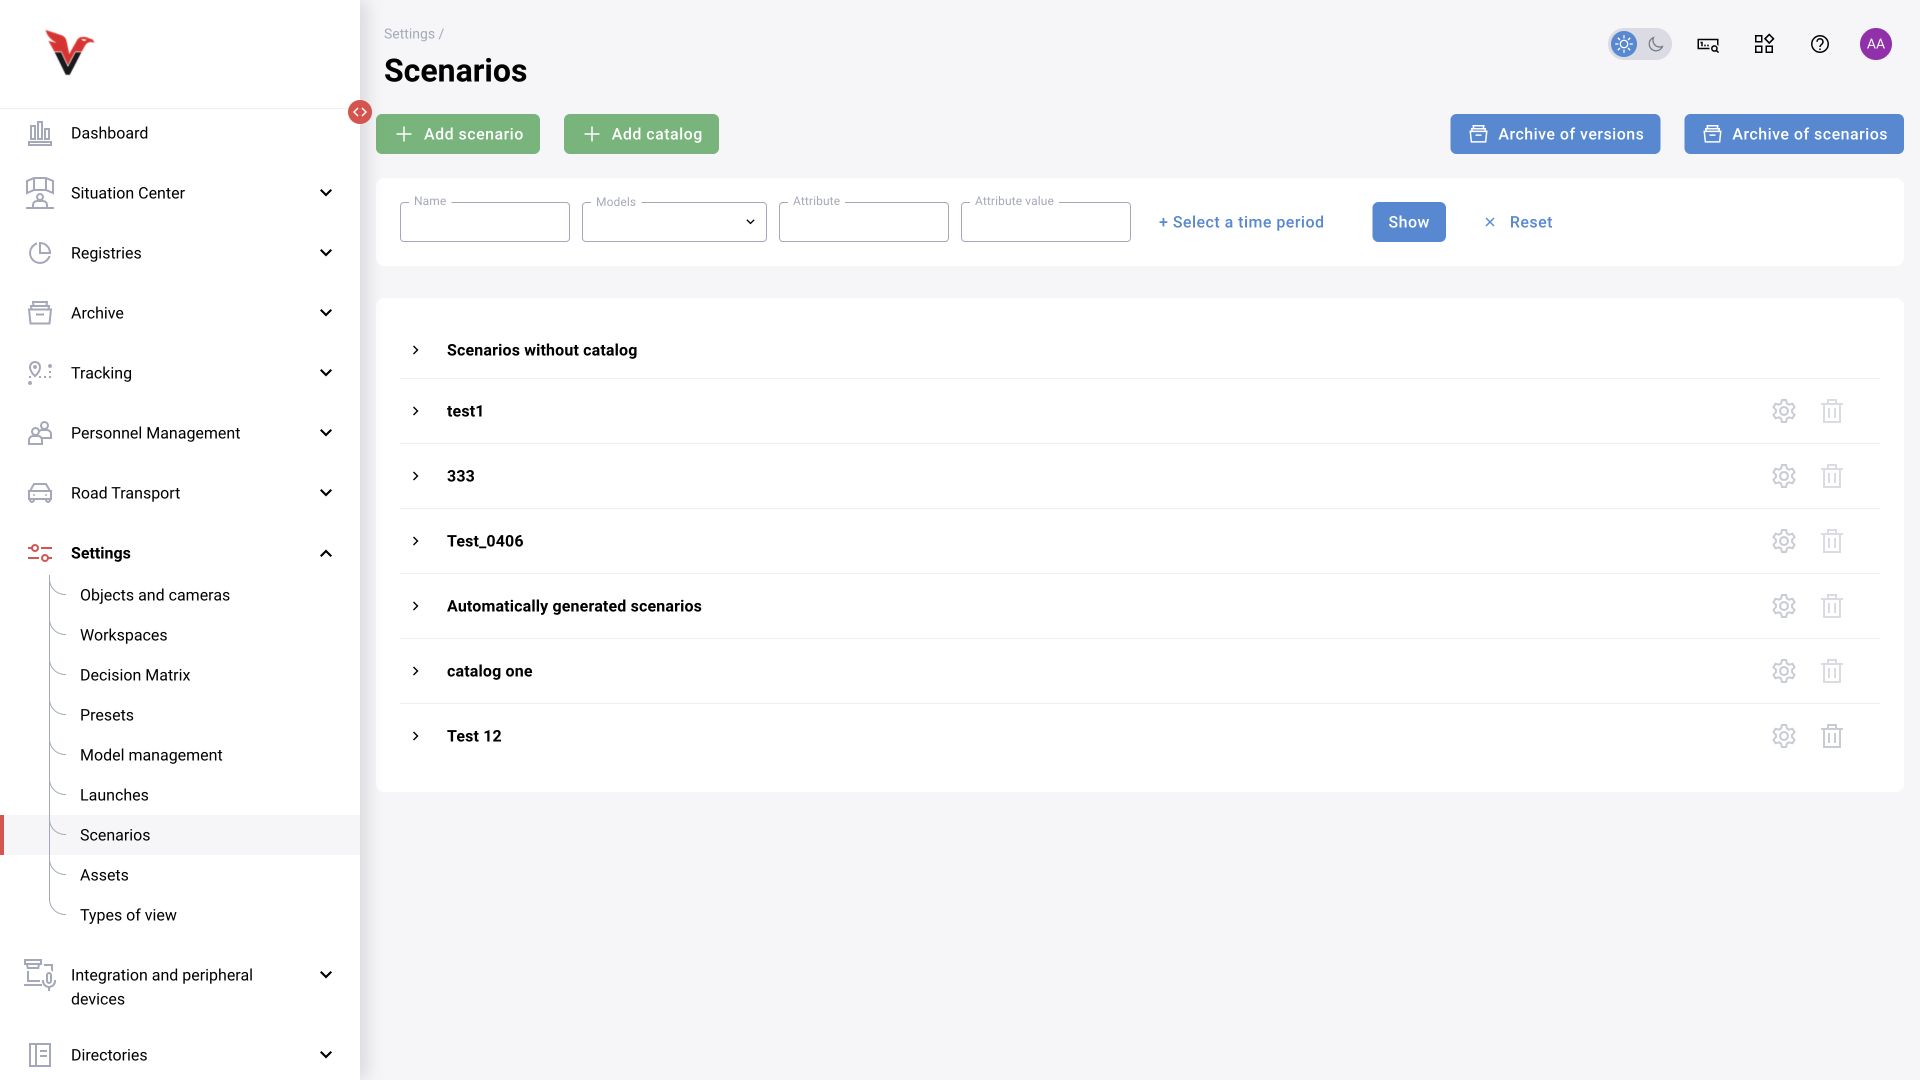The image size is (1920, 1080).
Task: Collapse the Settings menu chevron
Action: click(x=326, y=553)
